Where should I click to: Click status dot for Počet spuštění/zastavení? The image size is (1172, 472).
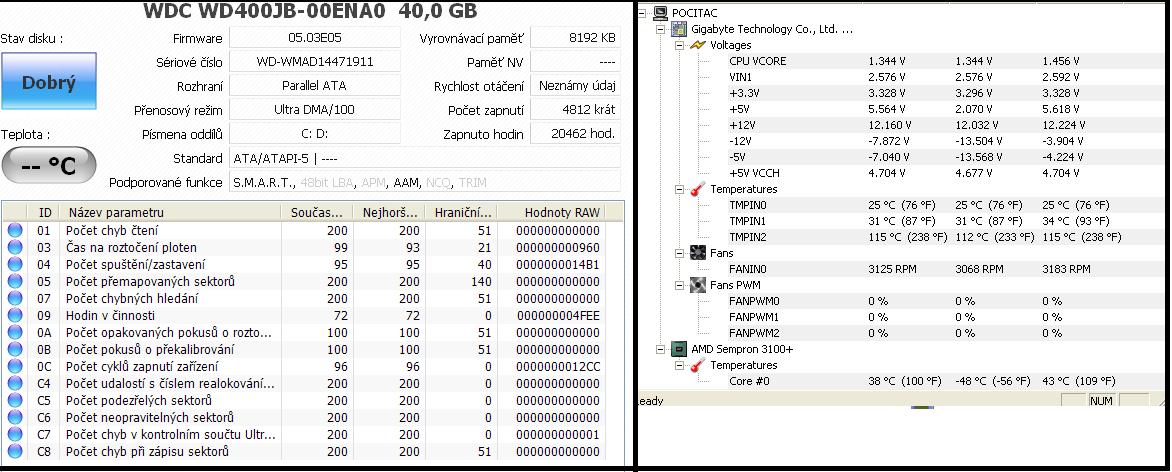click(x=15, y=265)
